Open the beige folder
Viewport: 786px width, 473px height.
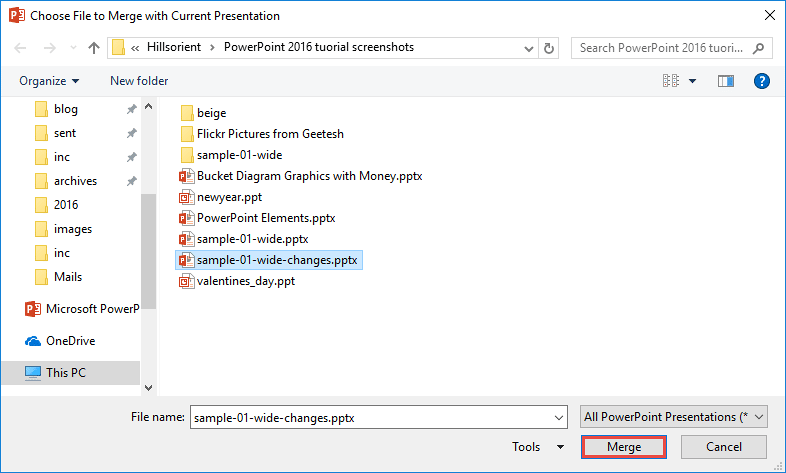coord(203,113)
